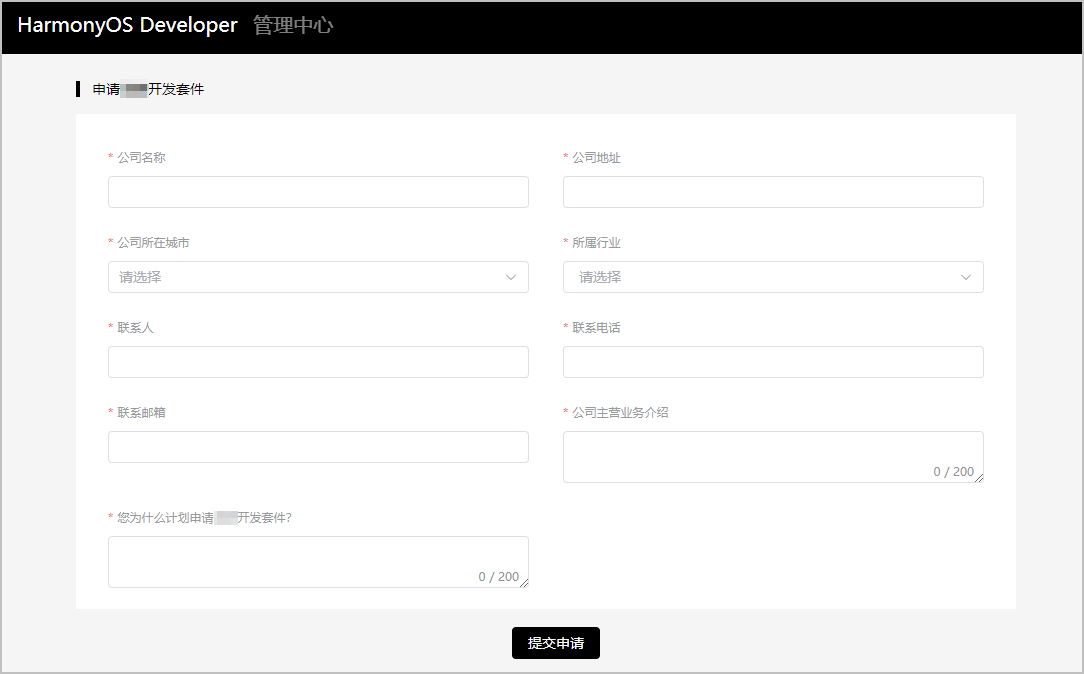The width and height of the screenshot is (1084, 674).
Task: Click the HarmonyOS Developer logo text
Action: (x=127, y=26)
